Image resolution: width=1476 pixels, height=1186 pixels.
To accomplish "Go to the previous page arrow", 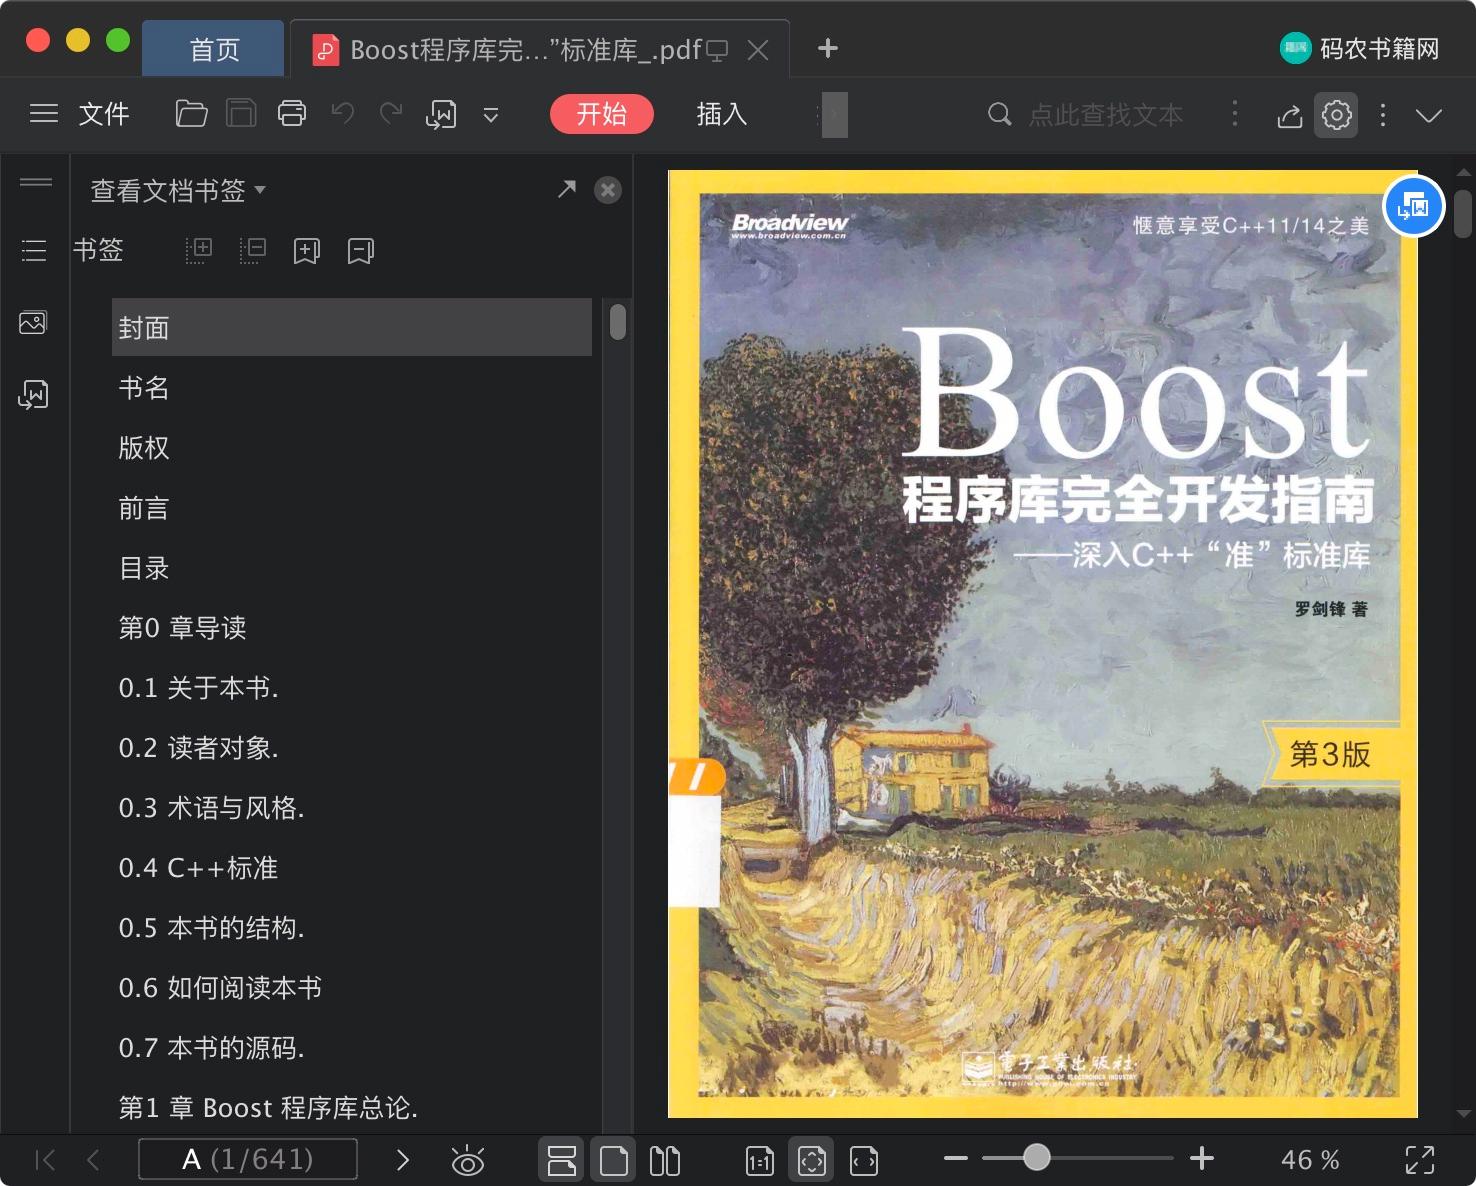I will [x=93, y=1160].
